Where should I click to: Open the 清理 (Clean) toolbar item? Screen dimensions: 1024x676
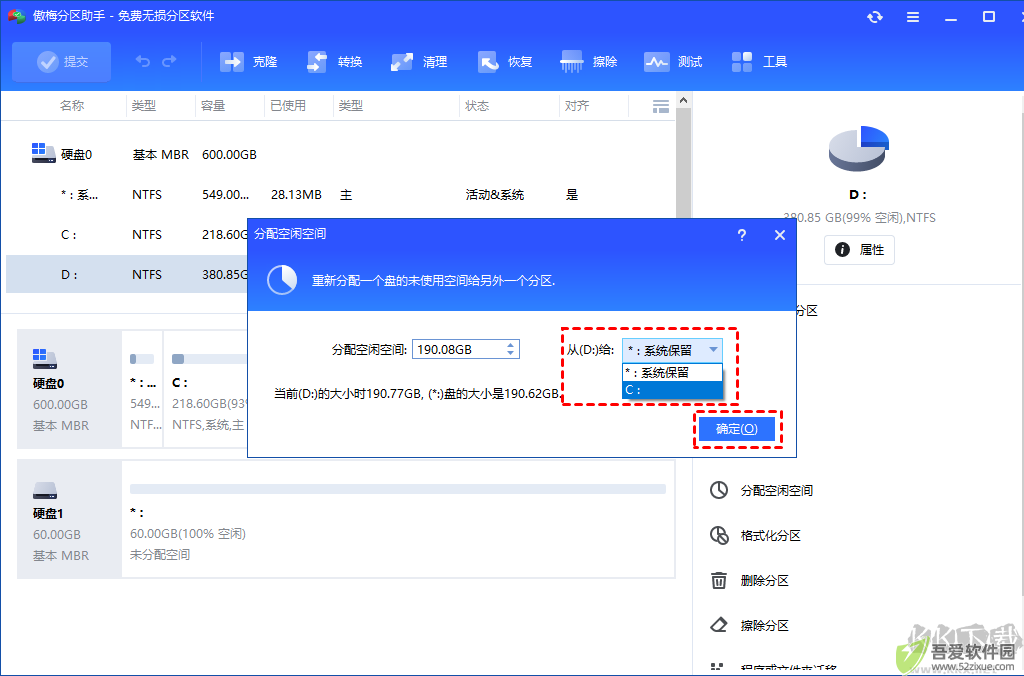[x=419, y=61]
